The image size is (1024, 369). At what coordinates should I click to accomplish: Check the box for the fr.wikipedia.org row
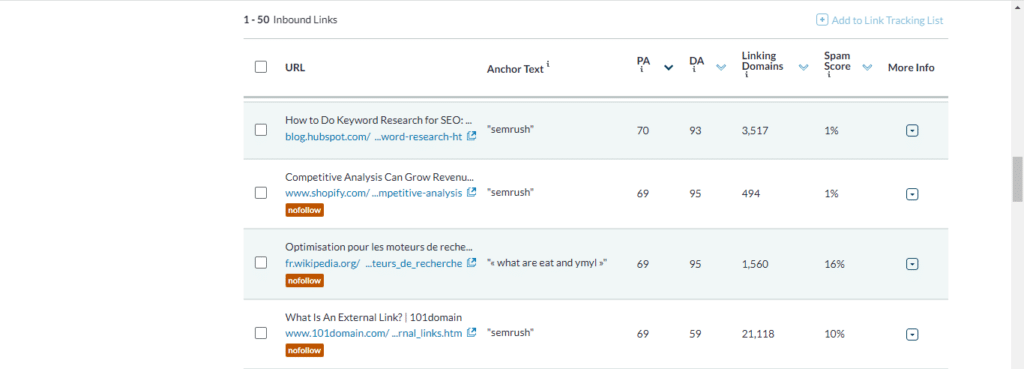pyautogui.click(x=261, y=263)
